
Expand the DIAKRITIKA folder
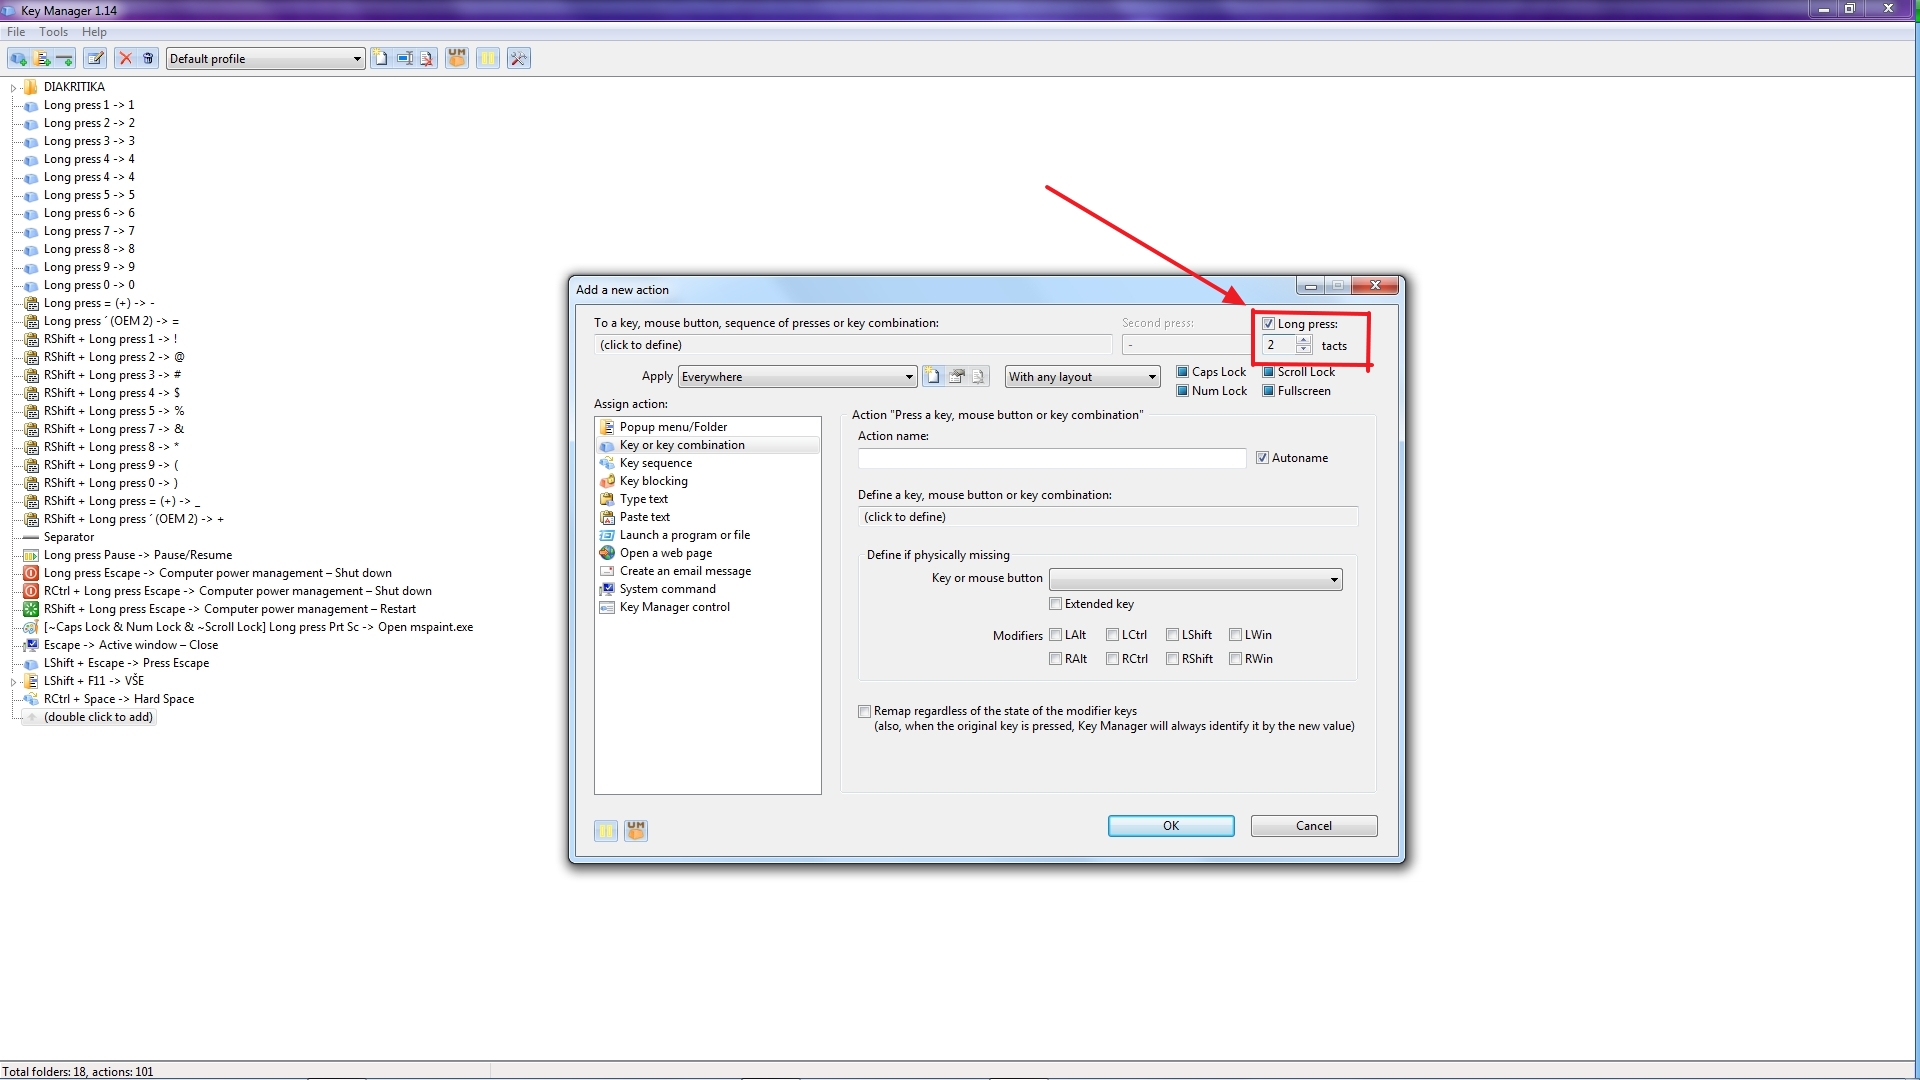(14, 88)
